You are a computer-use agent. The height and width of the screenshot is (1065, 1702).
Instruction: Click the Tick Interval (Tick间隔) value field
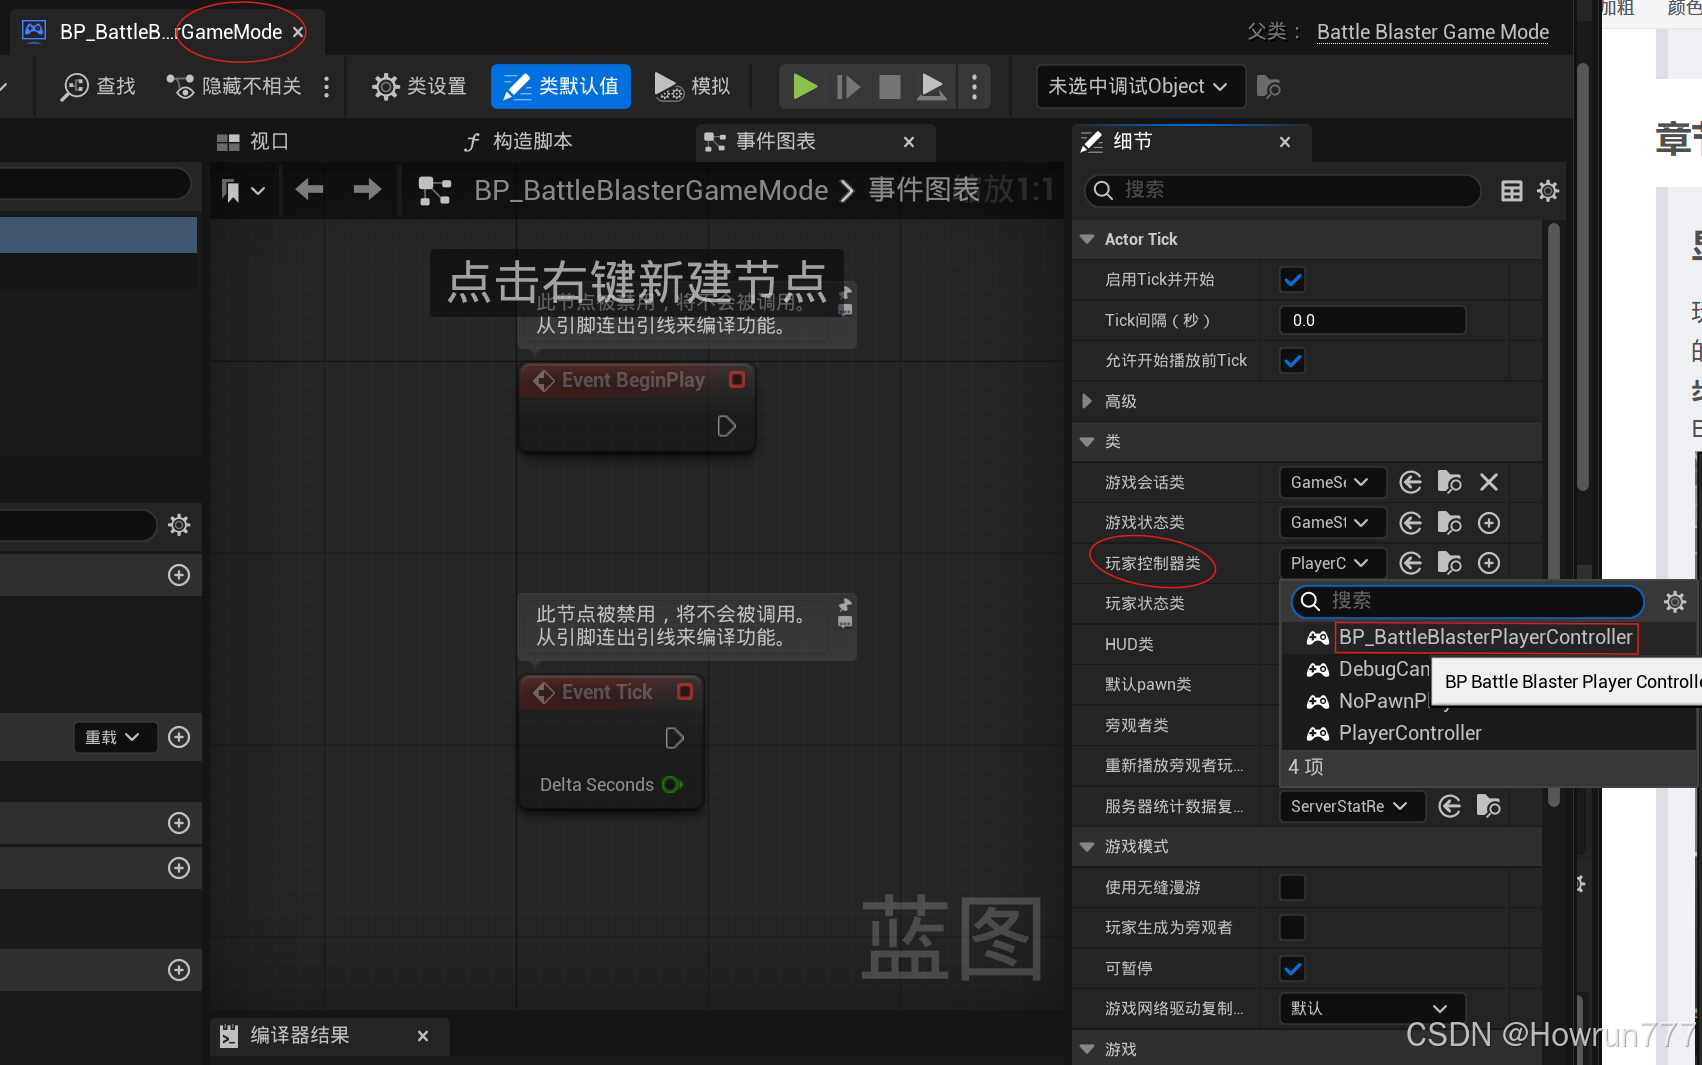[x=1372, y=320]
